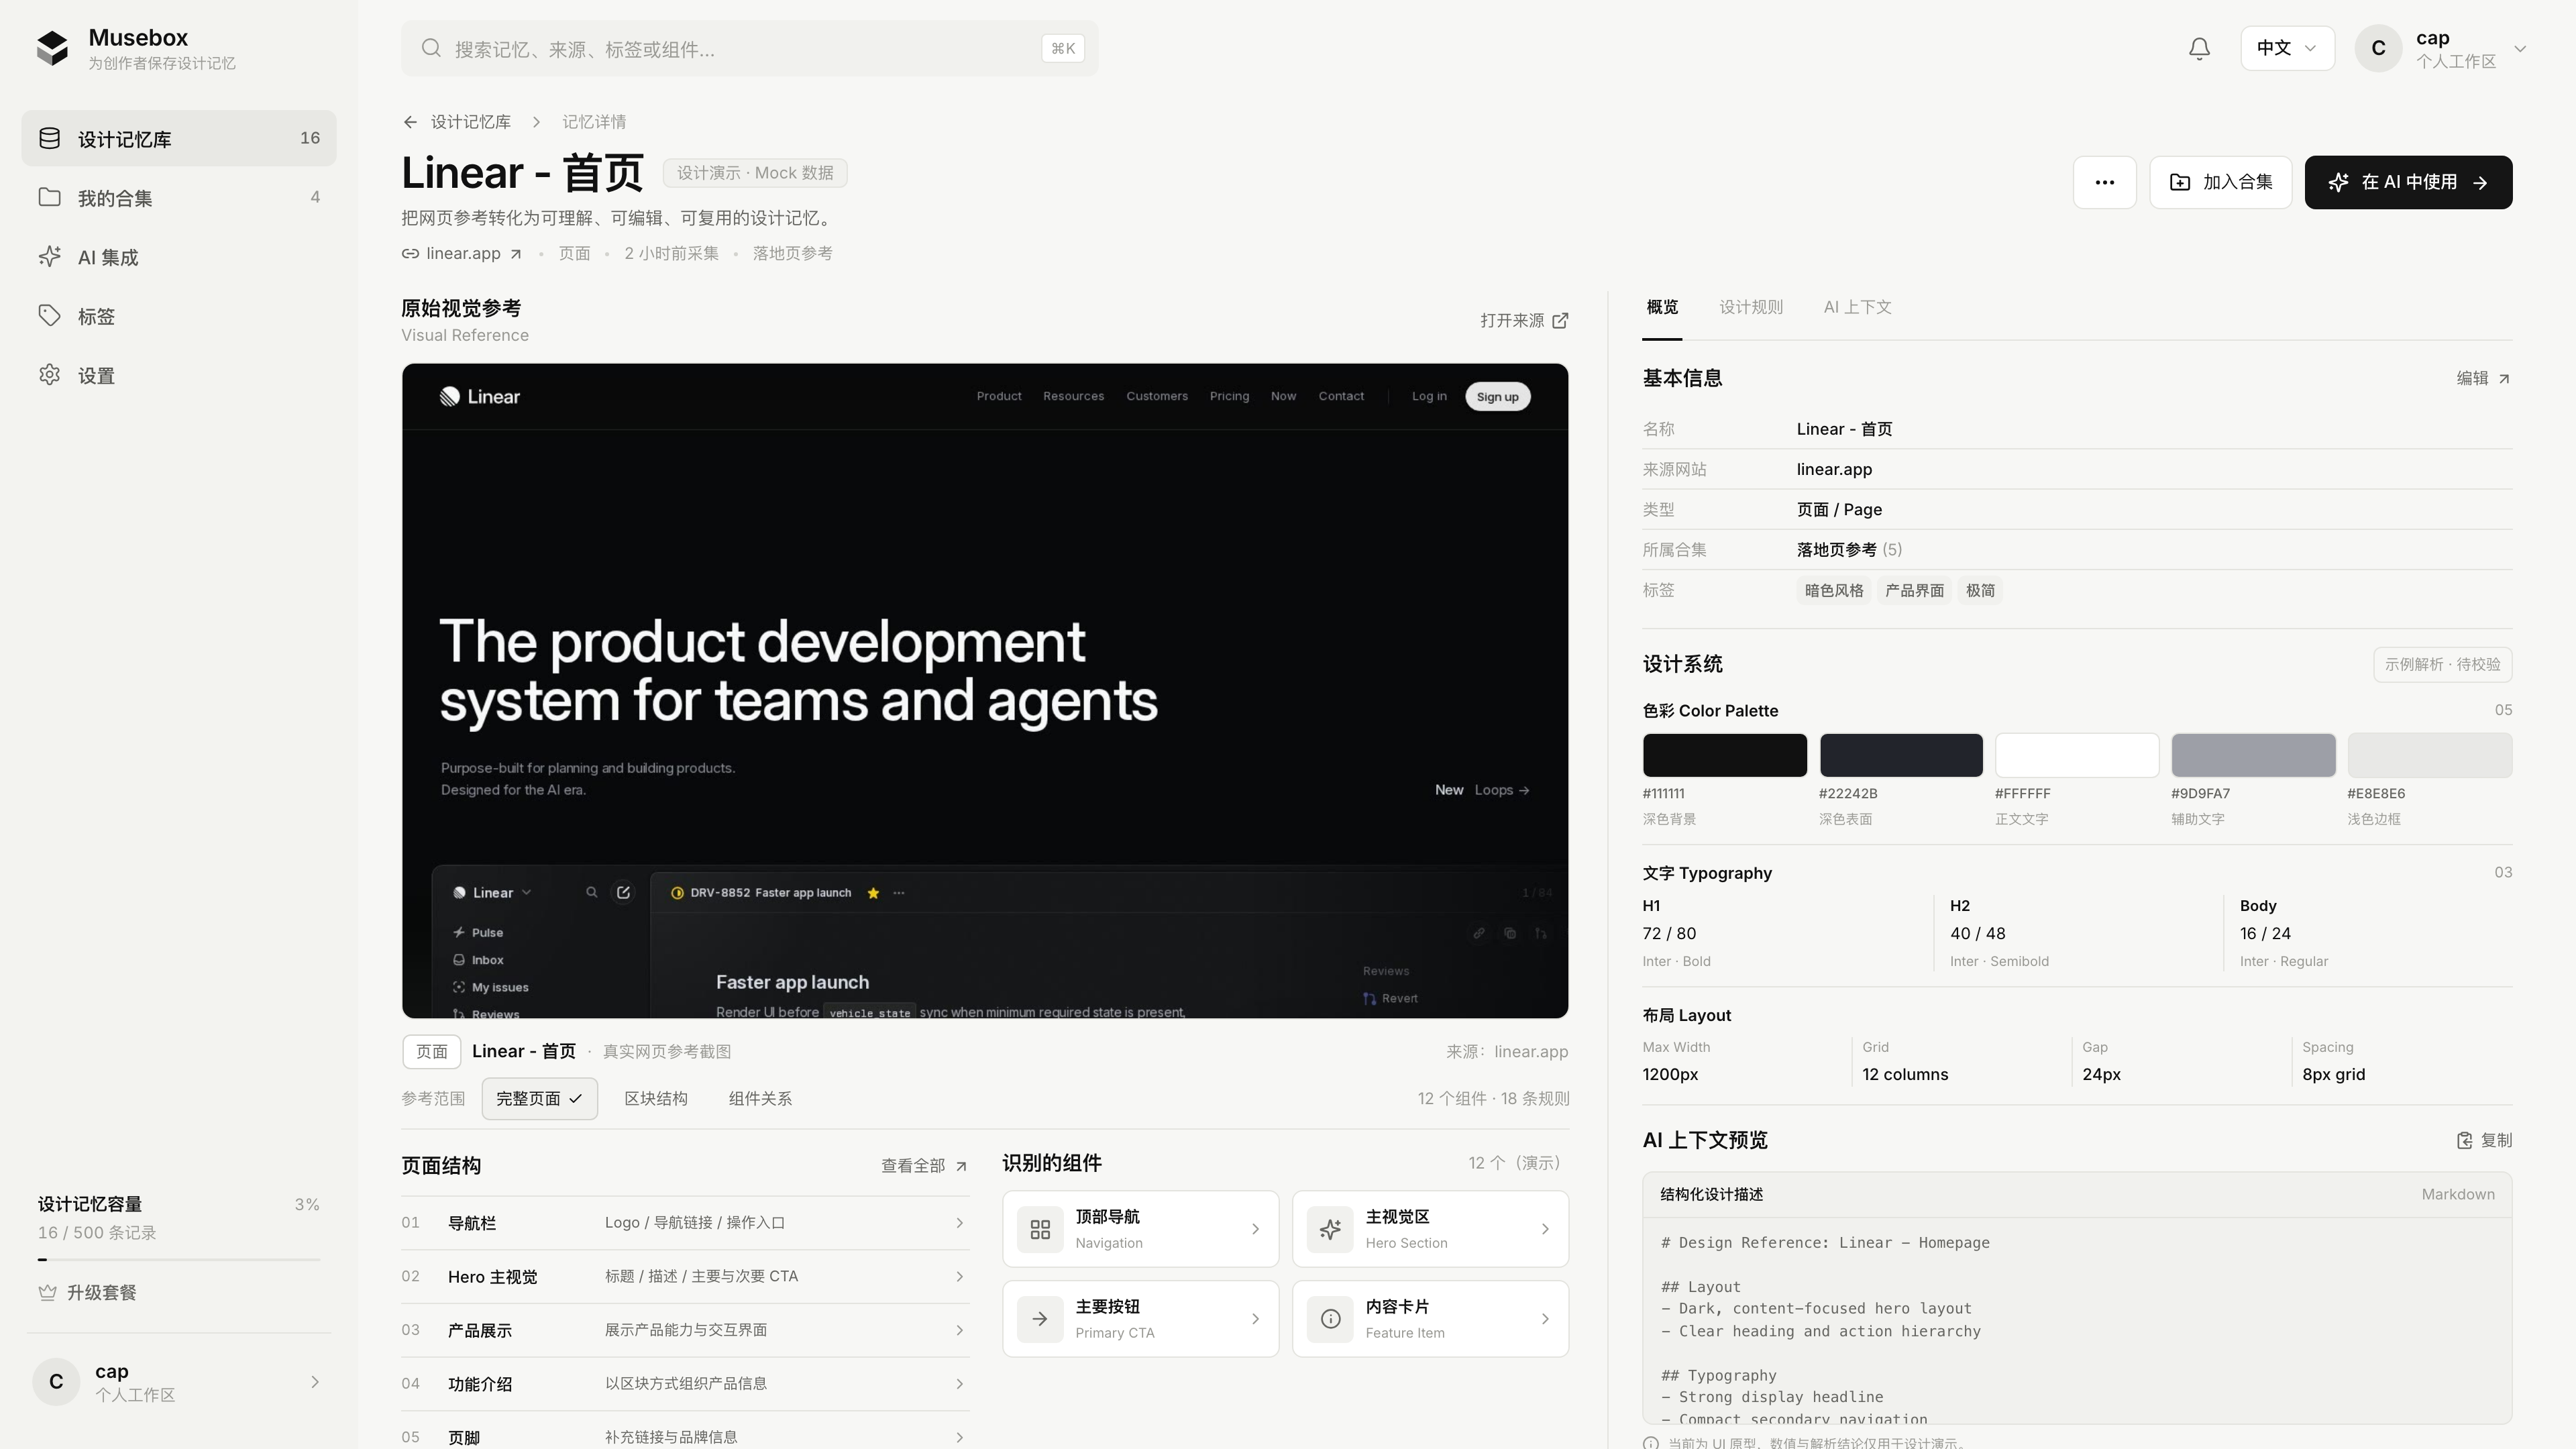2576x1449 pixels.
Task: Open 我的合集 in the sidebar
Action: (x=179, y=197)
